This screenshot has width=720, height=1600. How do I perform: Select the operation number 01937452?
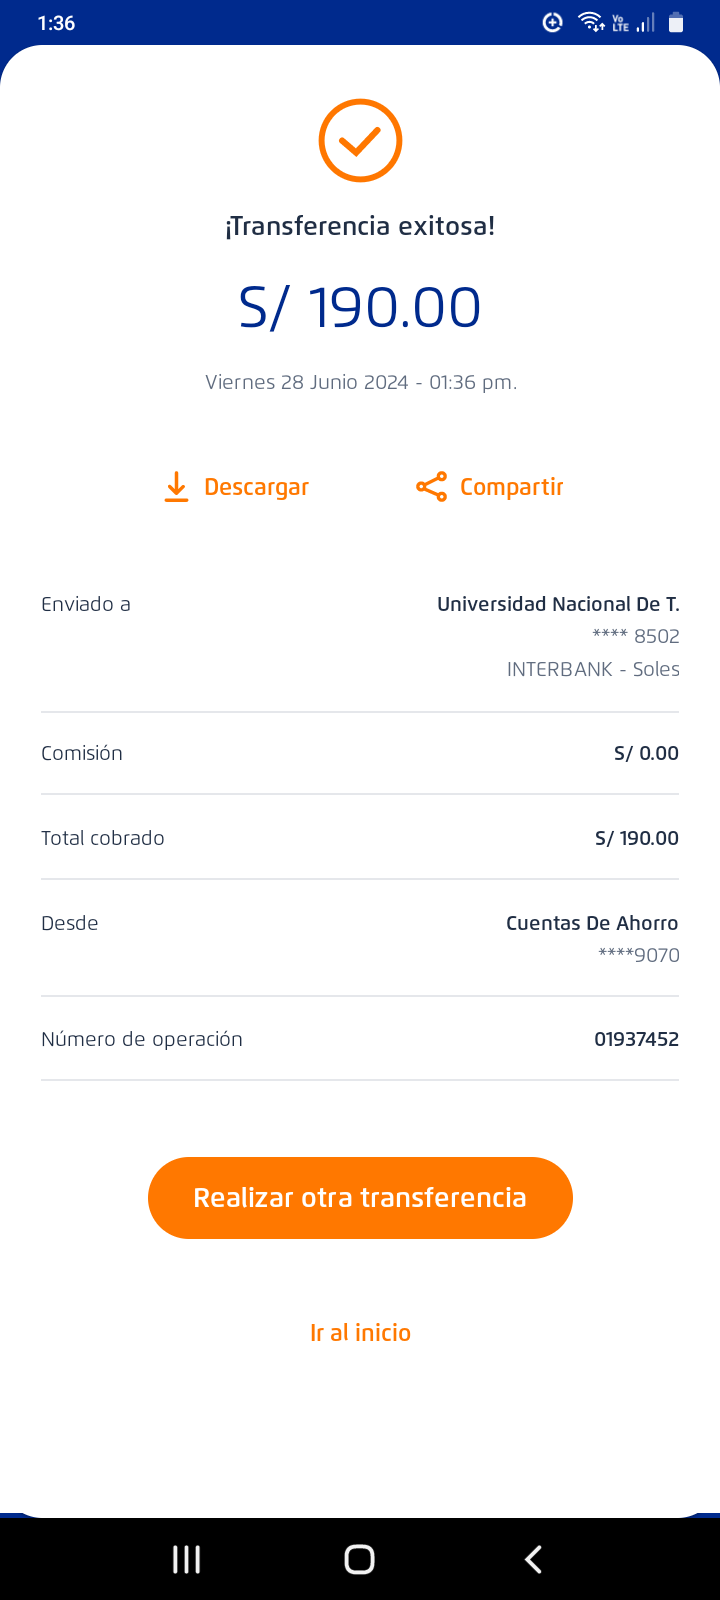636,1039
